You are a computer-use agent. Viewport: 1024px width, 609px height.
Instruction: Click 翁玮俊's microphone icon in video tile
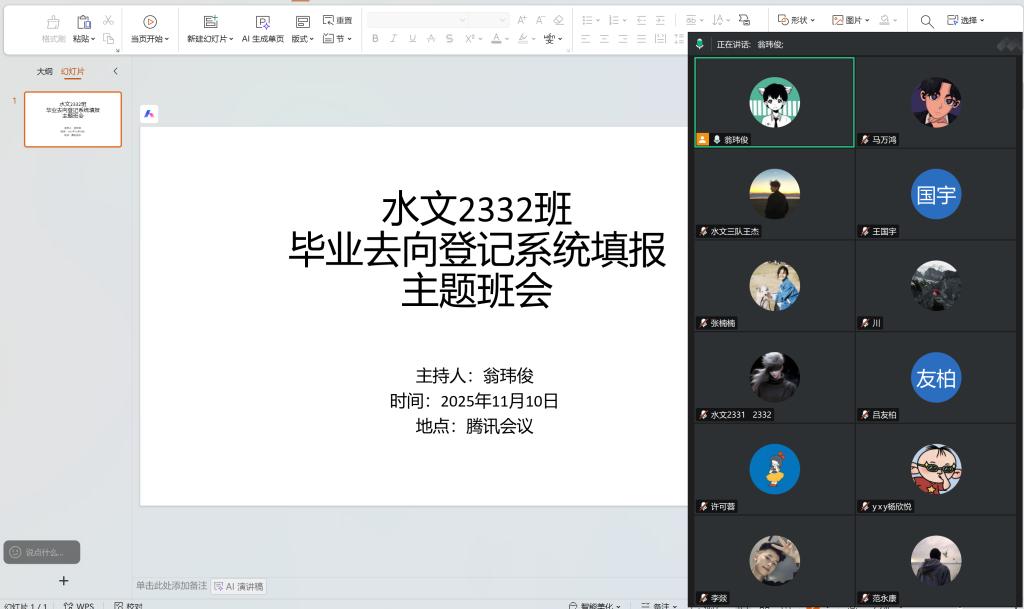717,140
